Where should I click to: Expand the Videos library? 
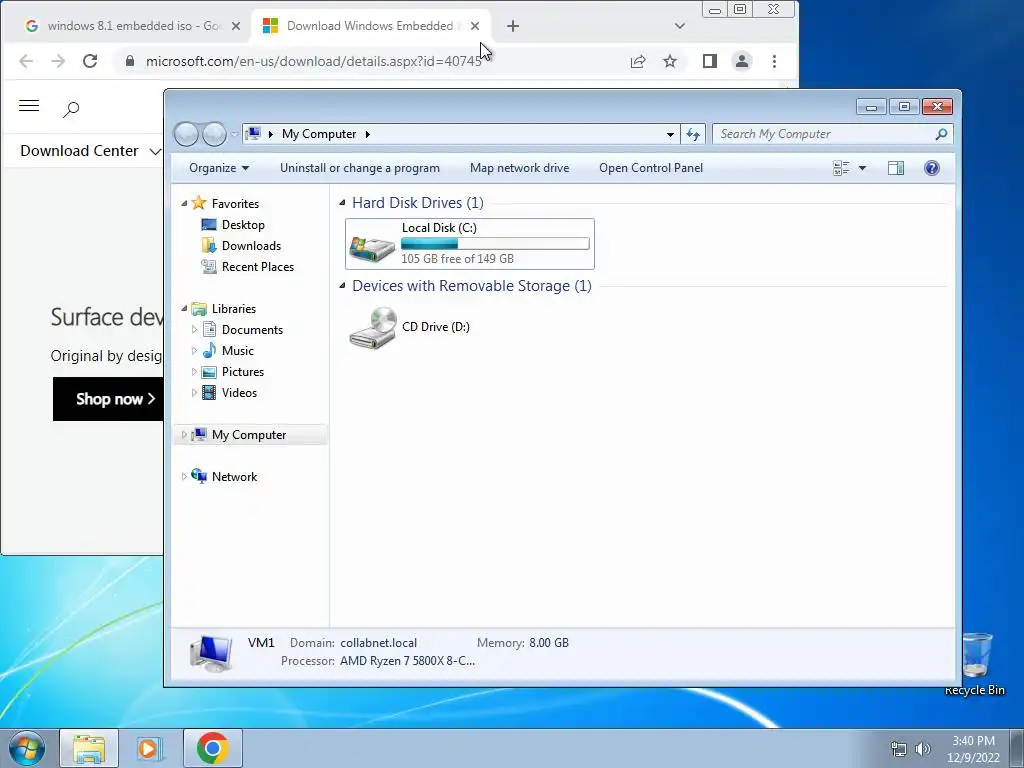coord(194,392)
